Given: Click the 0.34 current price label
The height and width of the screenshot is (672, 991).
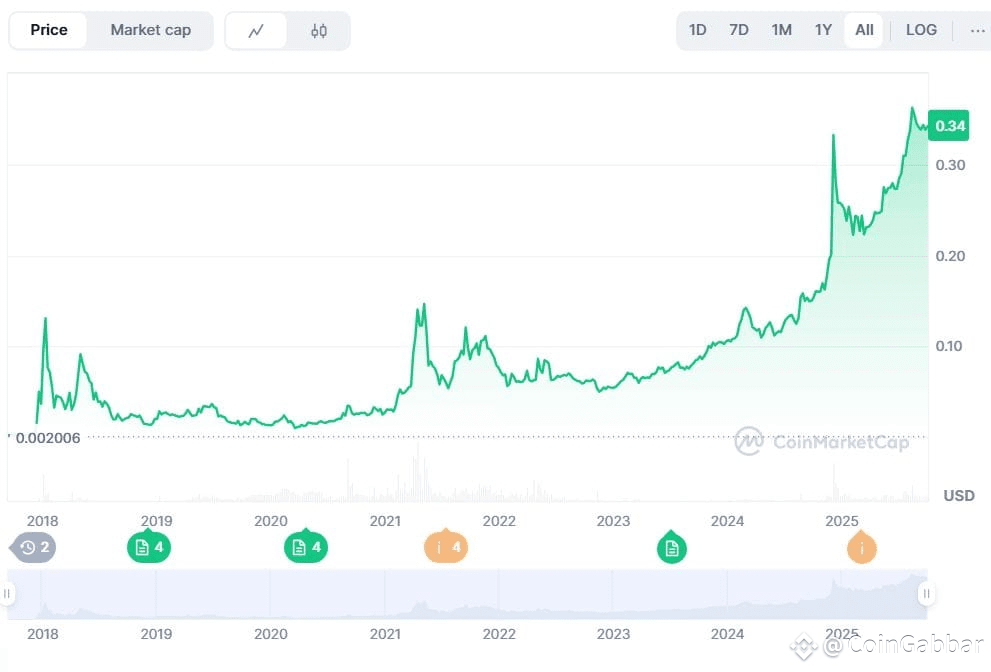Looking at the screenshot, I should point(949,126).
